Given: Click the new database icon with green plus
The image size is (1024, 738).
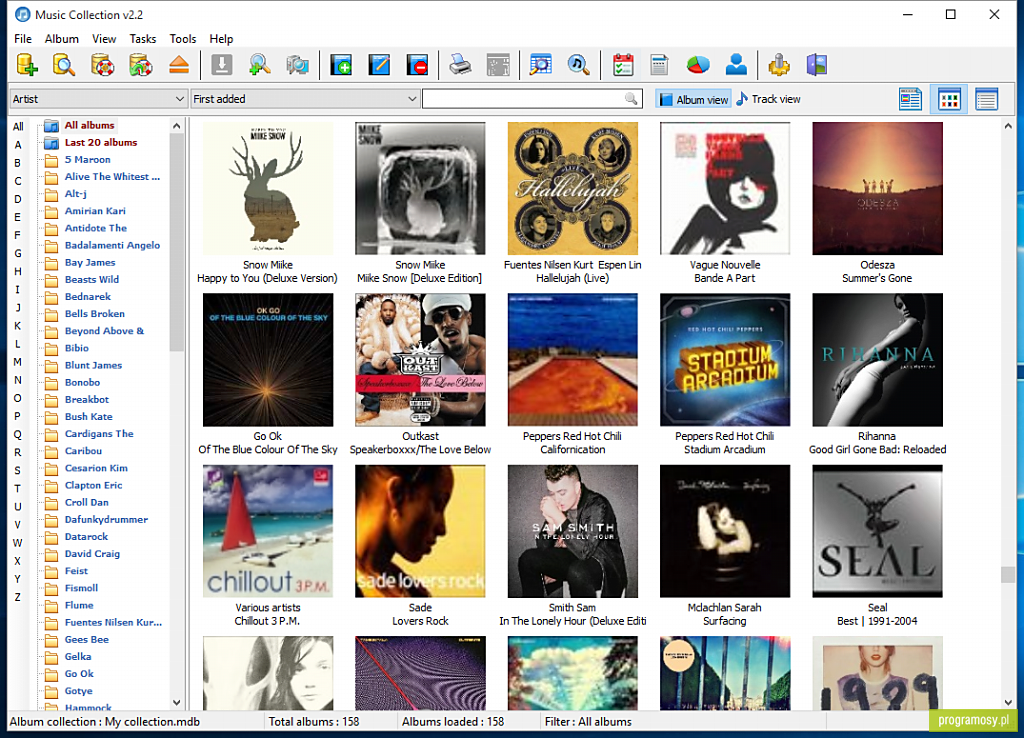Looking at the screenshot, I should click(x=27, y=65).
